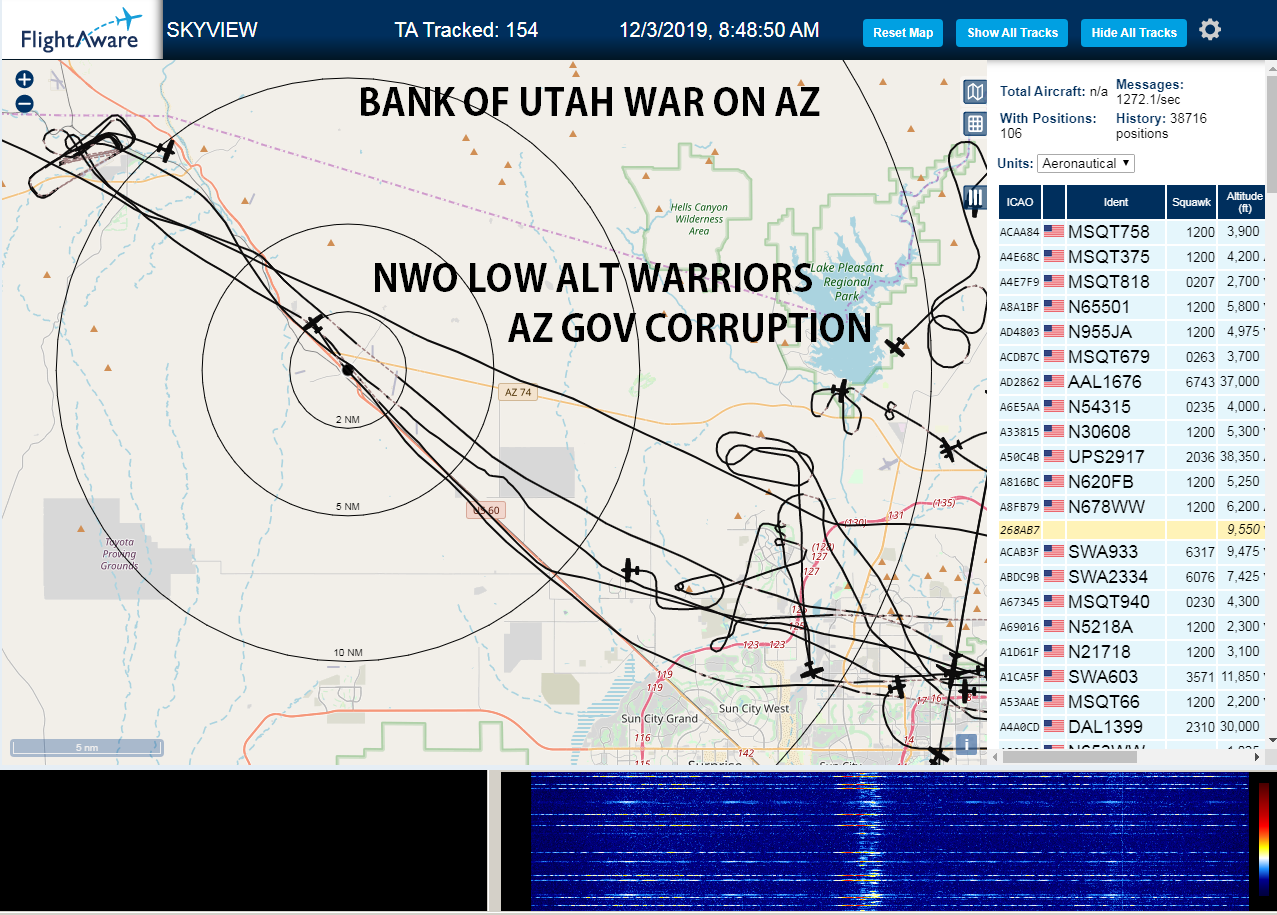Select the gray aircraft icon east of lake
1277x915 pixels.
(891, 464)
